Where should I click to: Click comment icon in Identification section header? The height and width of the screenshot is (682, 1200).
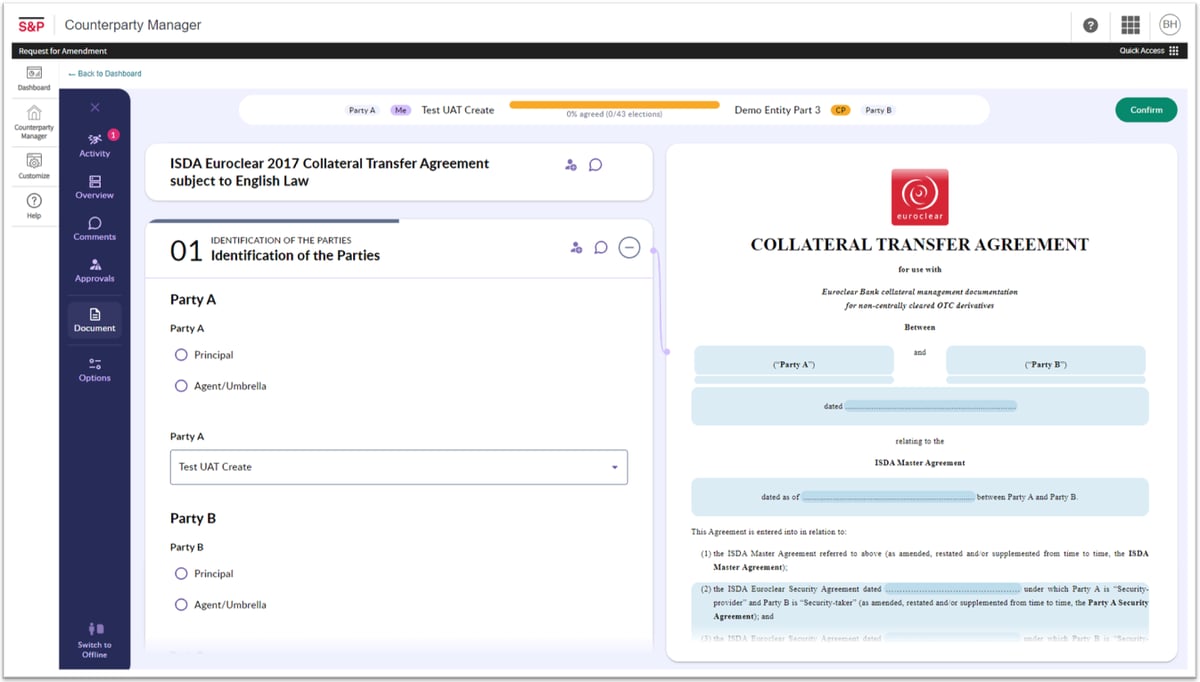601,247
